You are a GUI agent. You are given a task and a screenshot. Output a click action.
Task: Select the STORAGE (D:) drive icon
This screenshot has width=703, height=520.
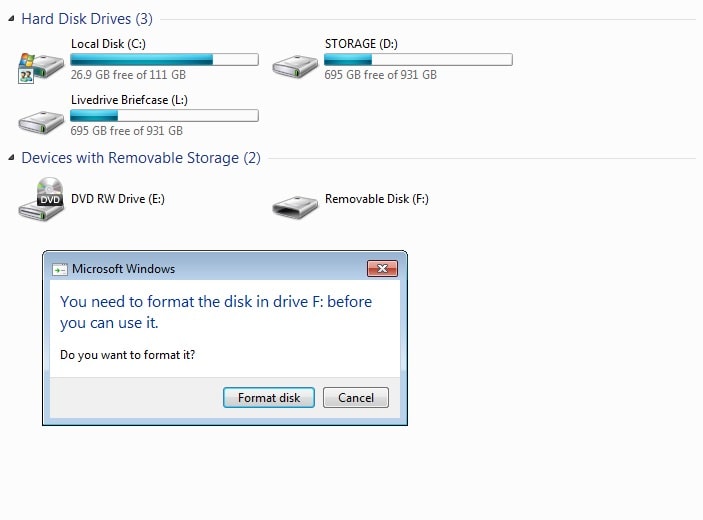pos(295,66)
